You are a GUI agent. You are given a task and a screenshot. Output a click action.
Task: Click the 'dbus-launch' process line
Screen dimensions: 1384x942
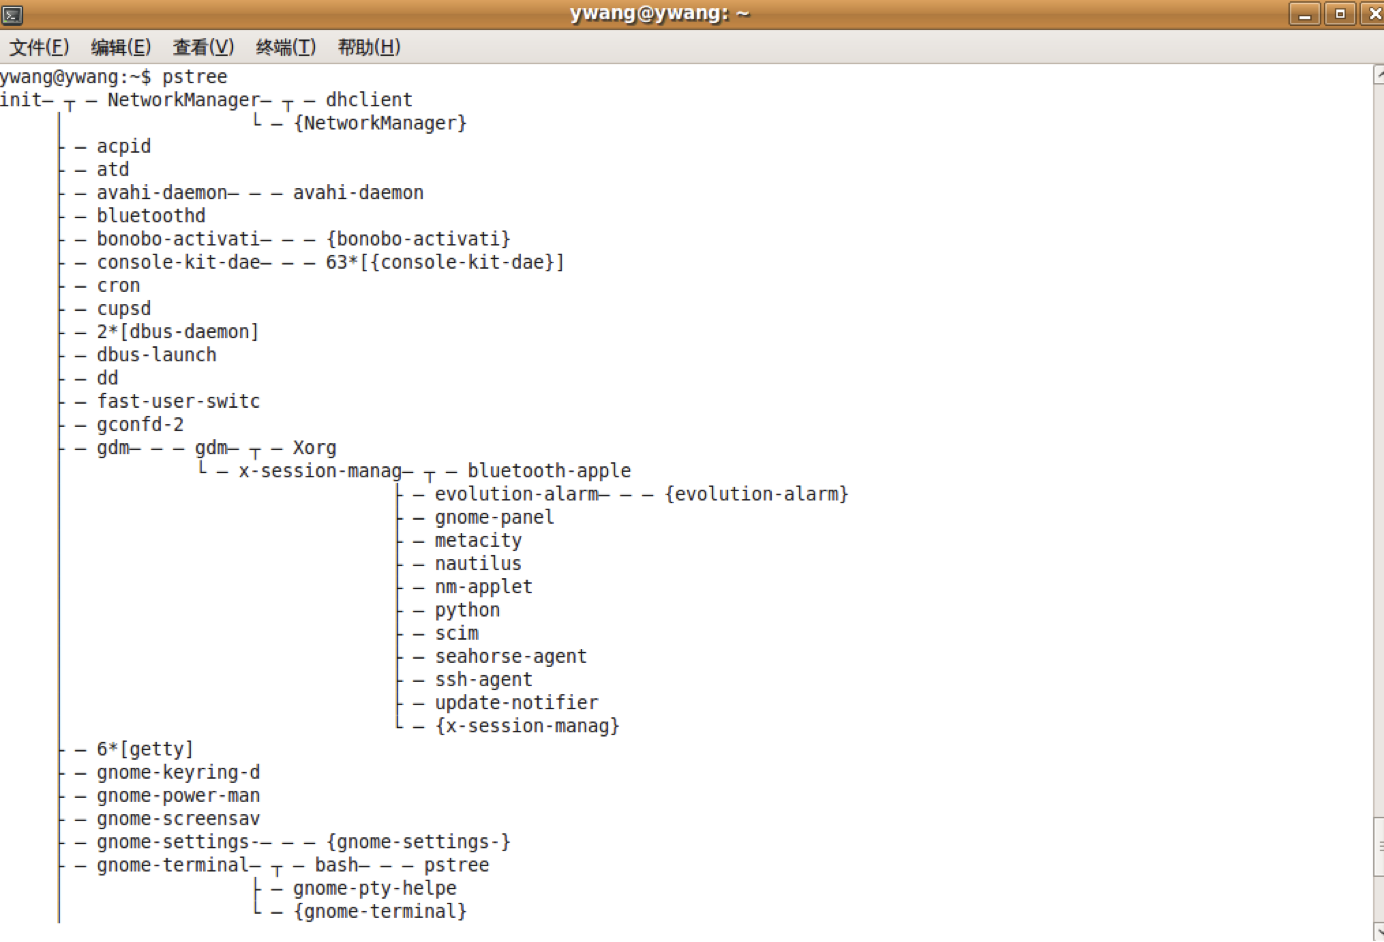click(x=157, y=355)
